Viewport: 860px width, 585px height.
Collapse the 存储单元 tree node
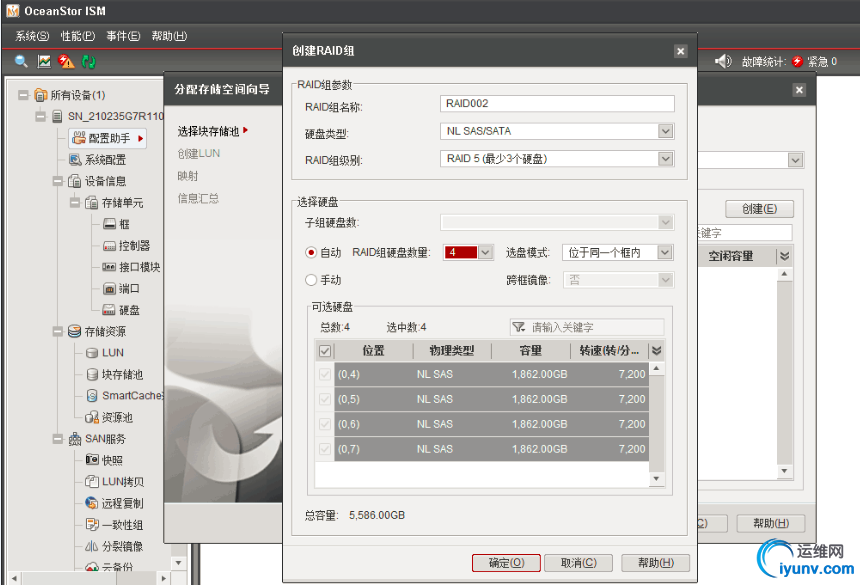[75, 203]
